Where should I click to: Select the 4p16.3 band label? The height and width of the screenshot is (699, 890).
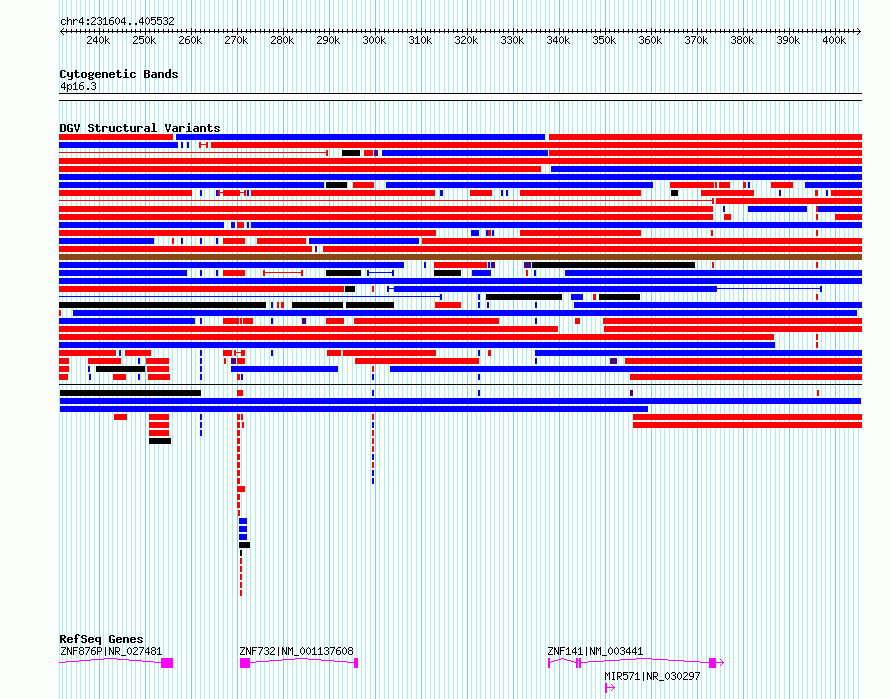click(x=78, y=86)
